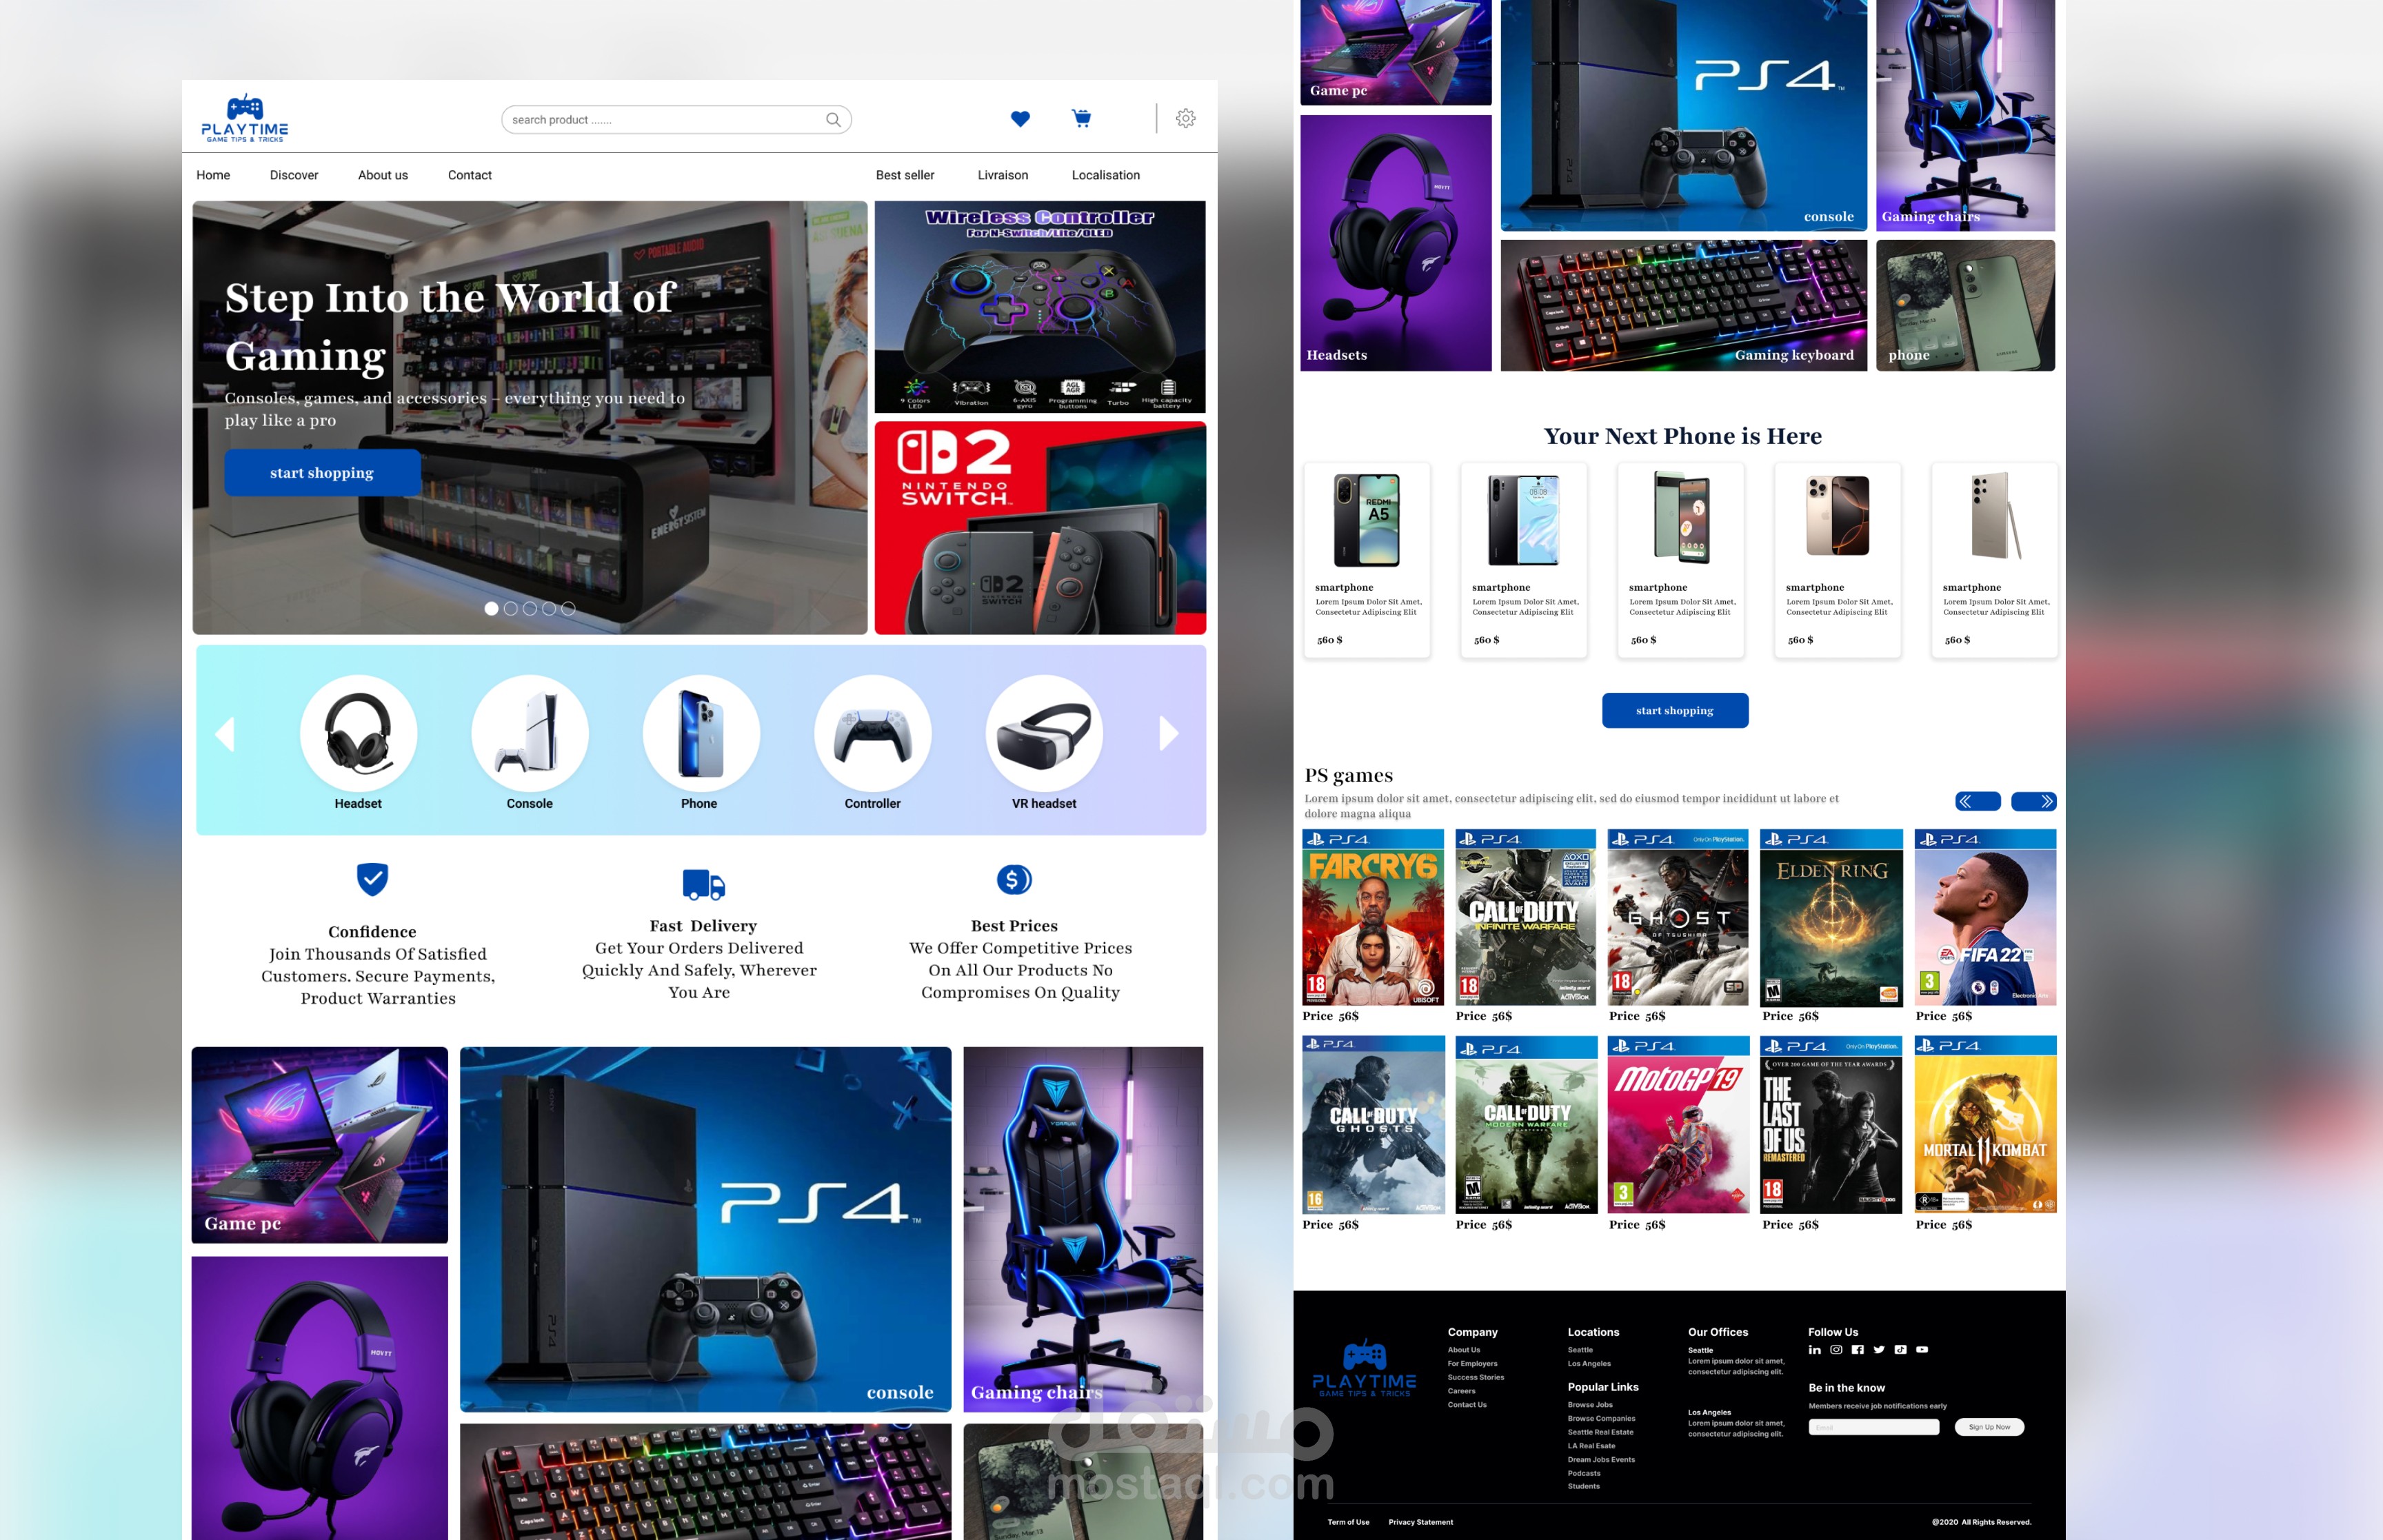Open the Nintendo Switch 2 promo banner
Screen dimensions: 2383x1540
tap(1040, 528)
